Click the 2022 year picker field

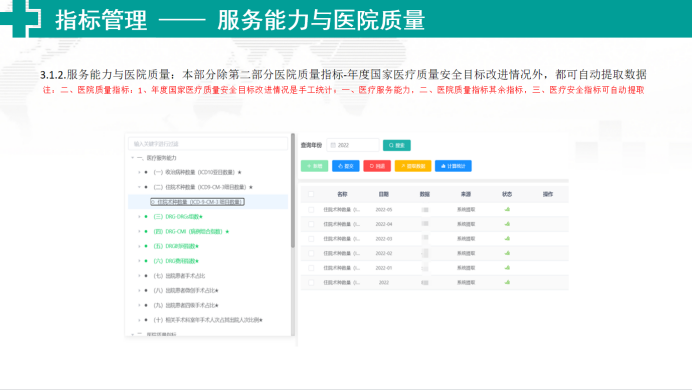coord(353,145)
